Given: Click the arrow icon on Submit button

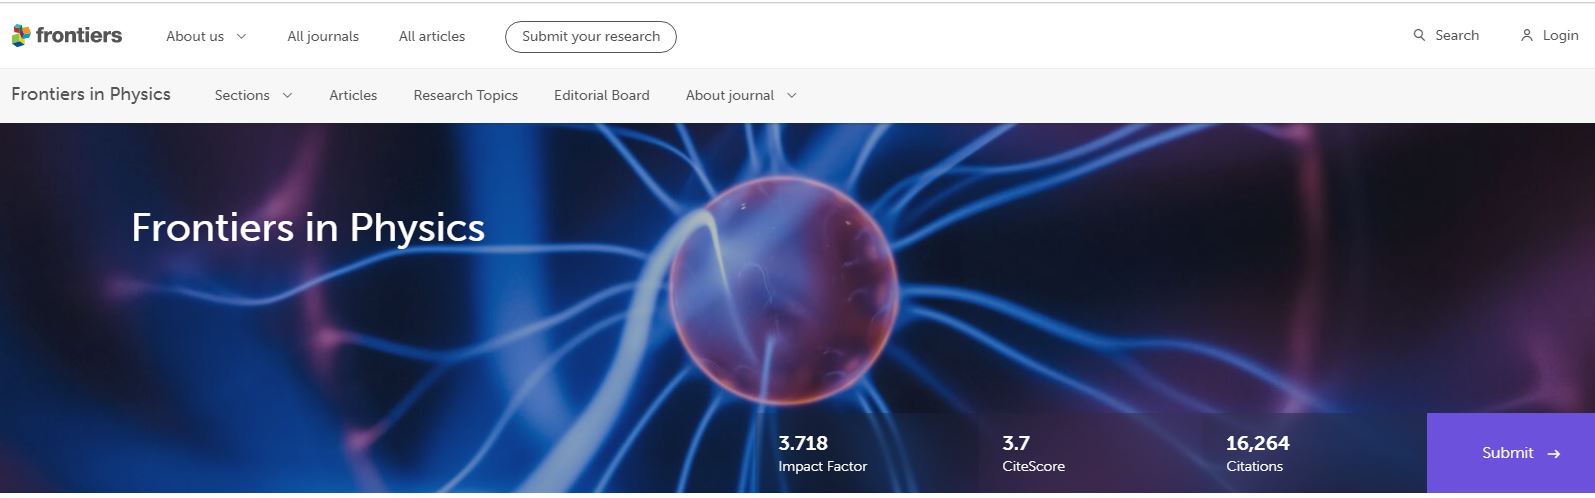Looking at the screenshot, I should coord(1553,454).
